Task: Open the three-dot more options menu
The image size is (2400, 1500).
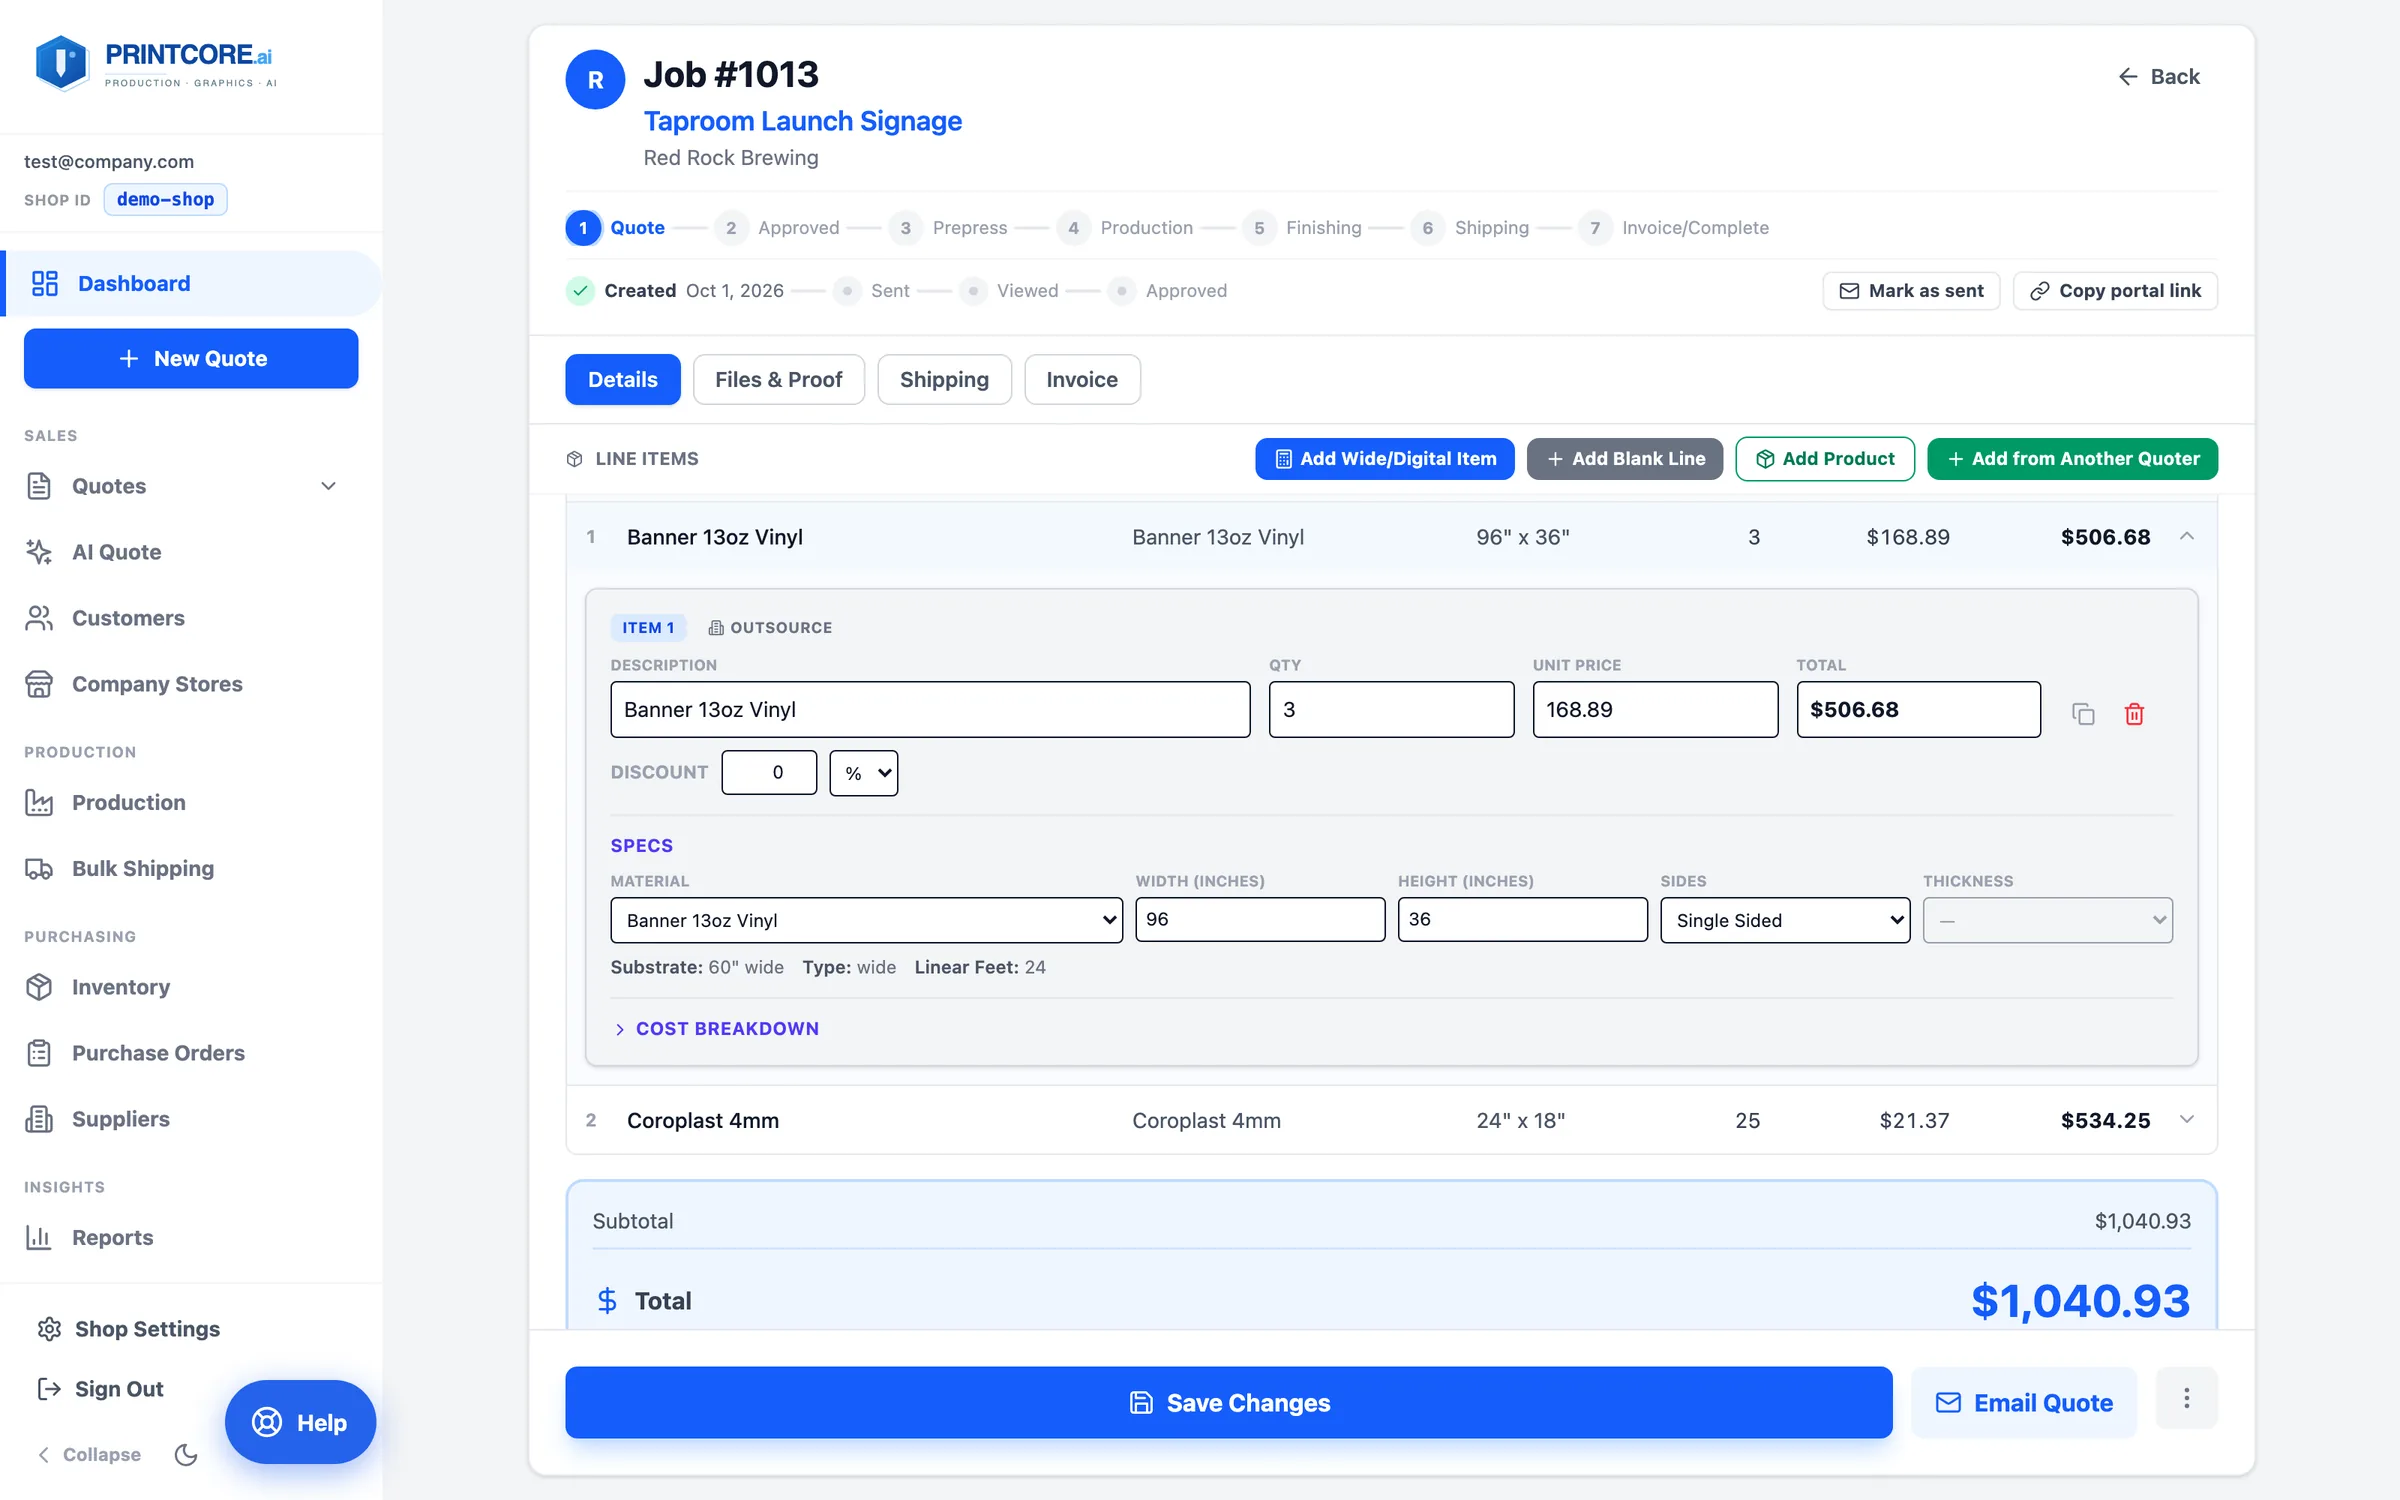Action: pyautogui.click(x=2186, y=1398)
